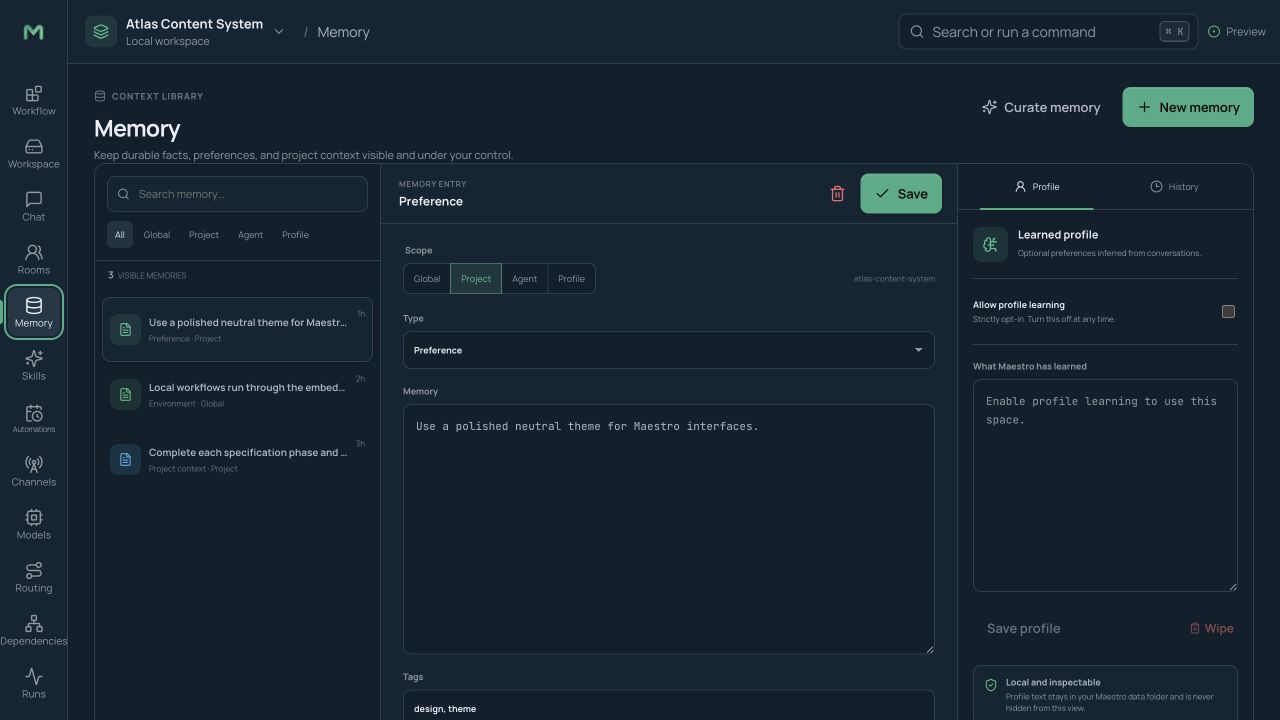The width and height of the screenshot is (1280, 720).
Task: Open memory 'Complete each specification phase and…'
Action: (237, 459)
